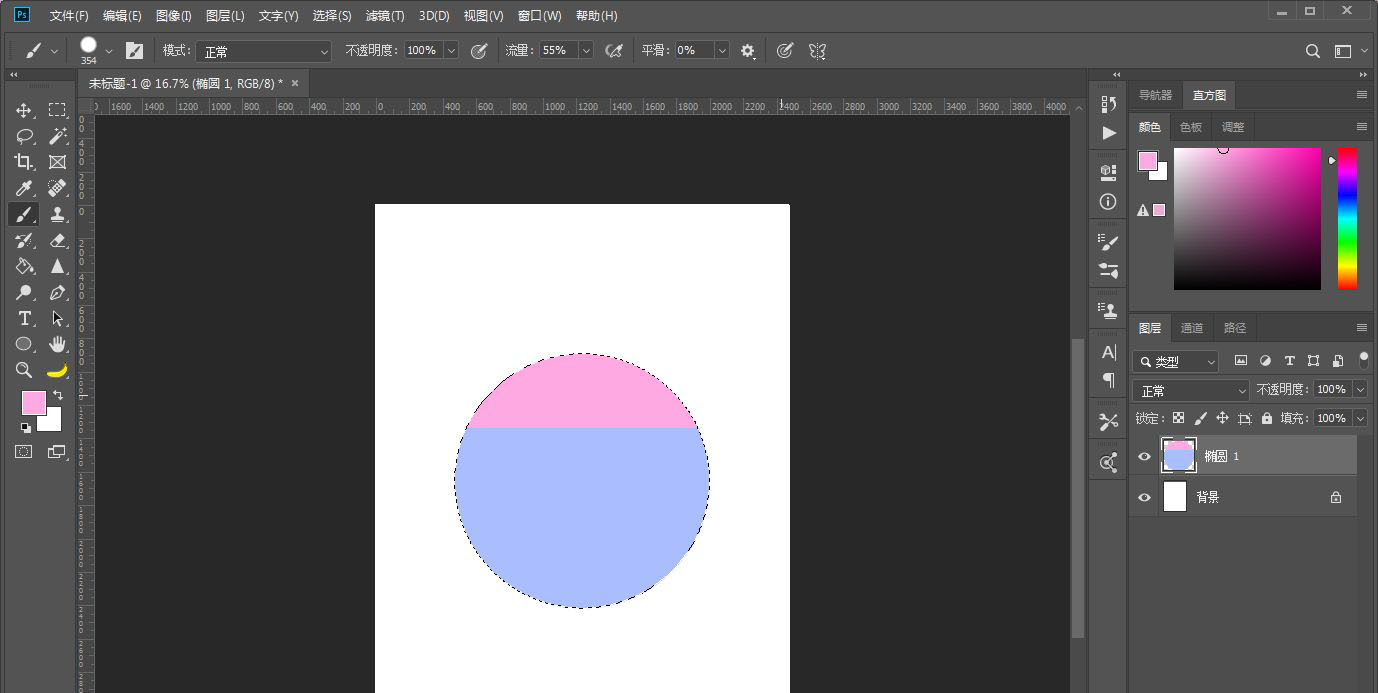Open the 平滑 smoothing dropdown arrow
This screenshot has height=693, width=1378.
click(722, 50)
